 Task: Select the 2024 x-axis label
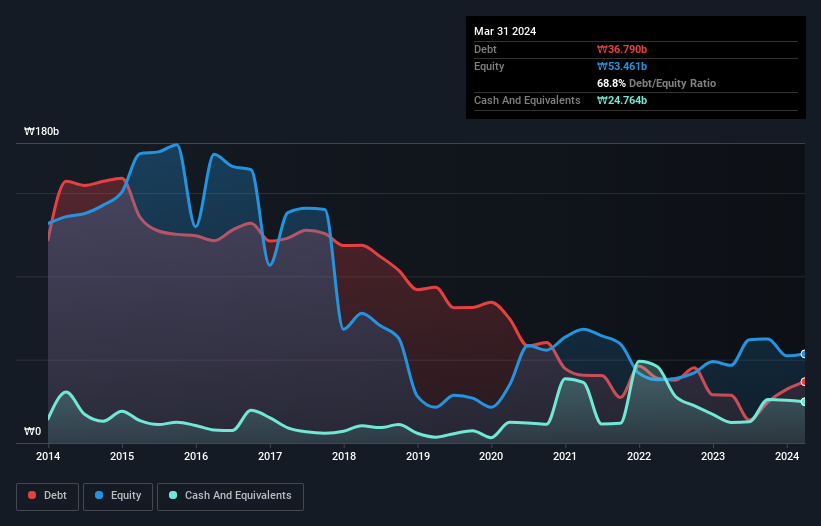(x=787, y=456)
